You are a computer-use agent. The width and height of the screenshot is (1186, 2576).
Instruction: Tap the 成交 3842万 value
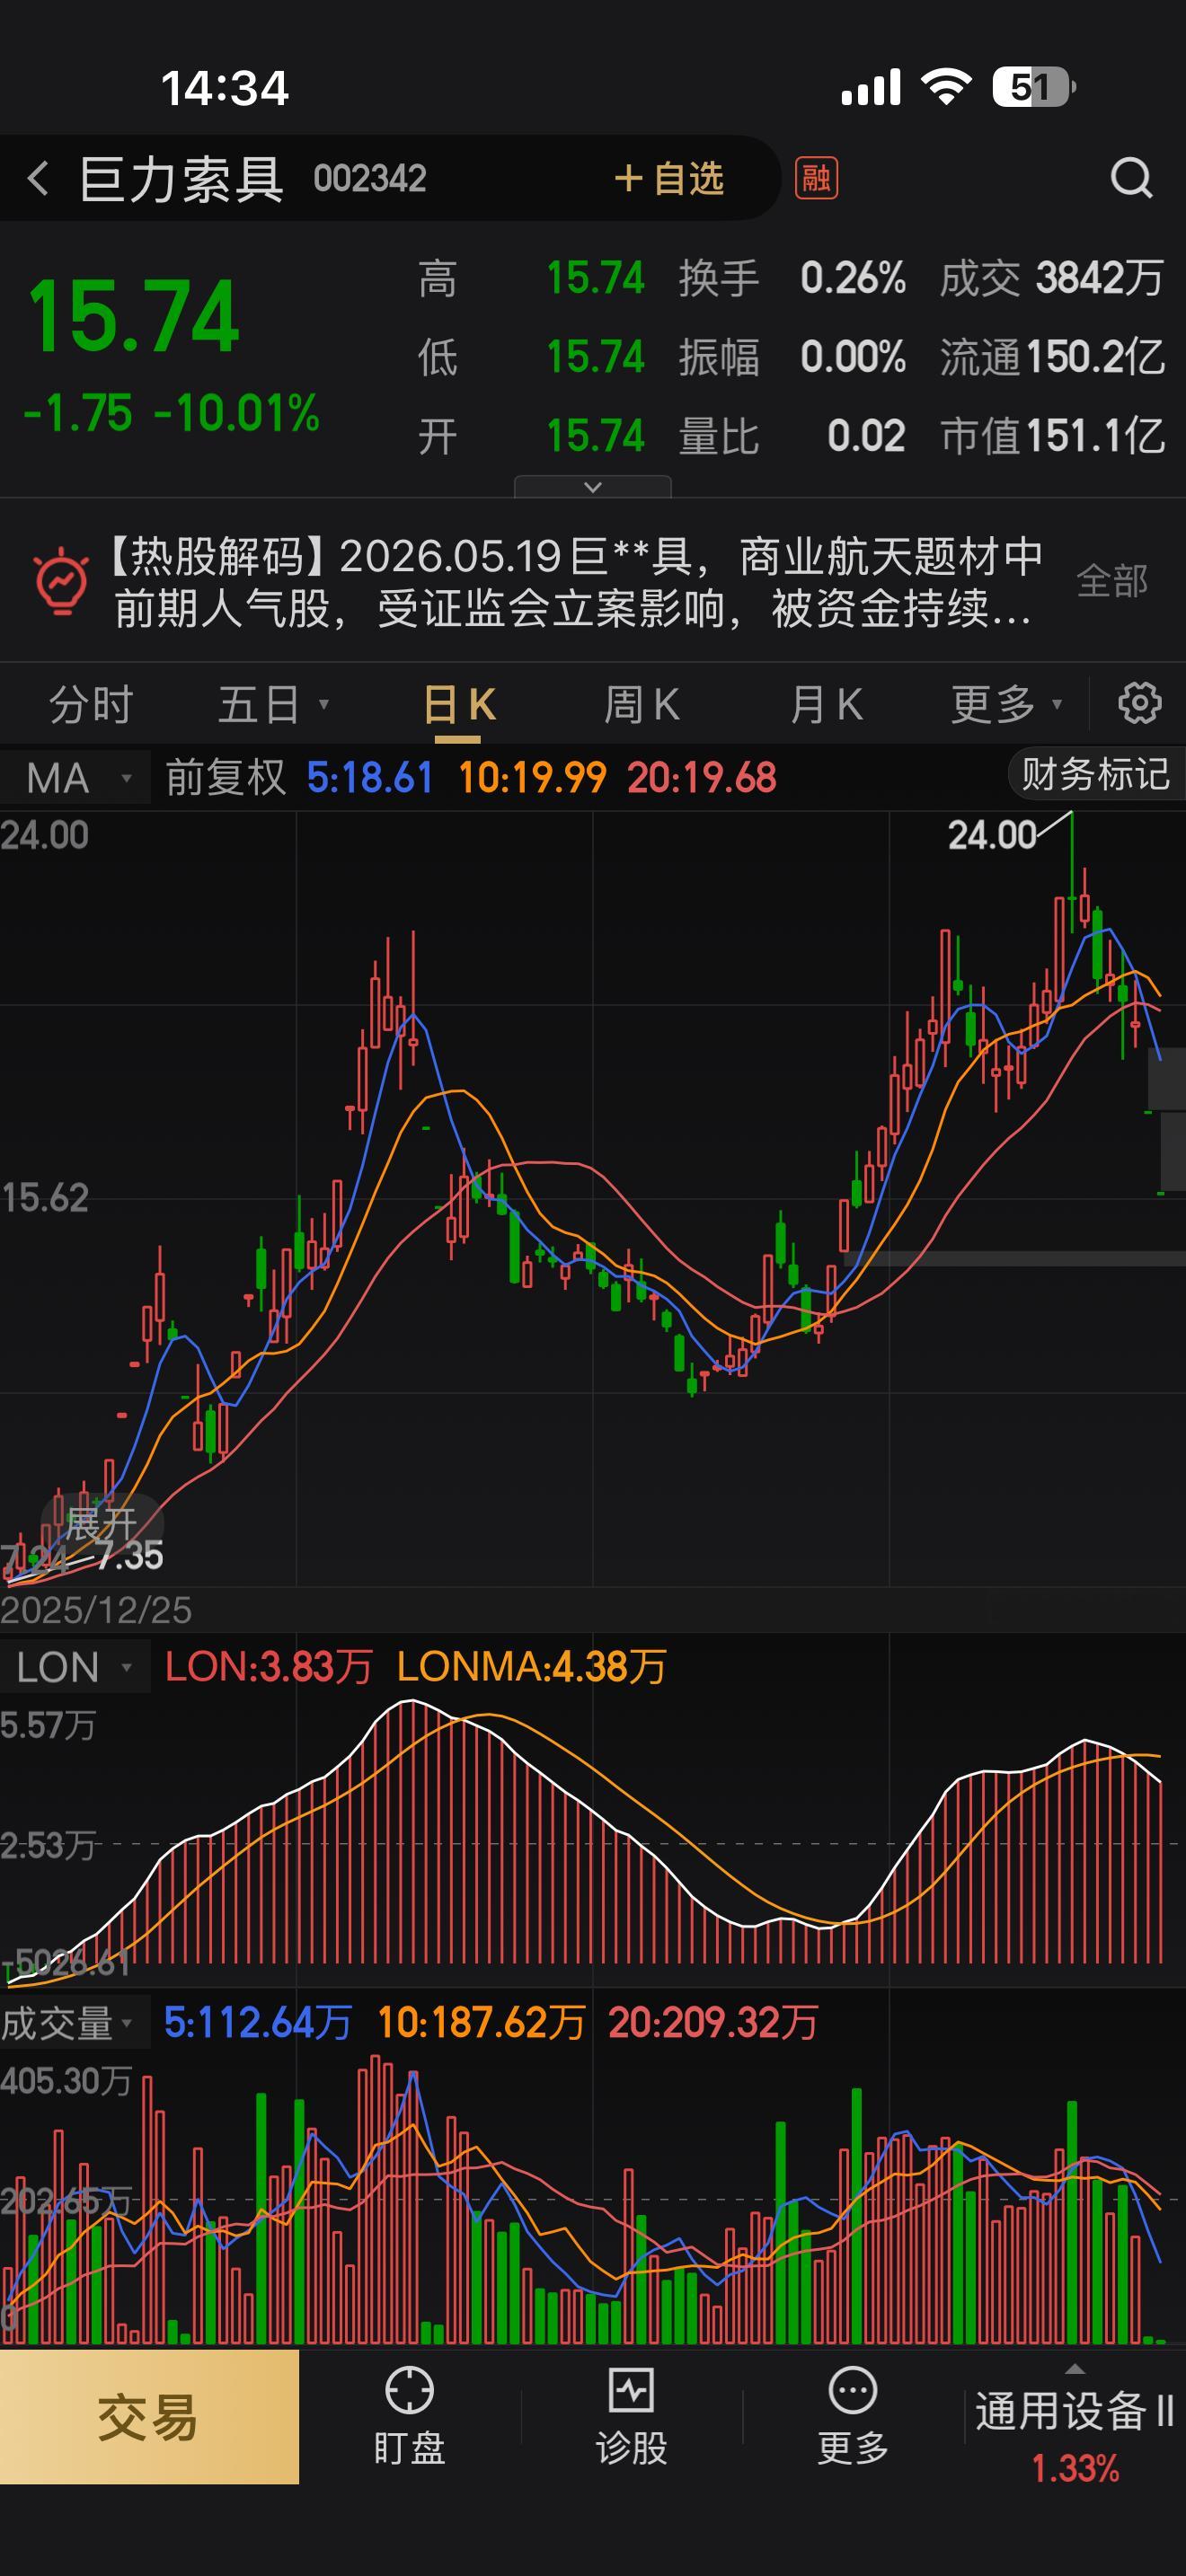point(1100,278)
